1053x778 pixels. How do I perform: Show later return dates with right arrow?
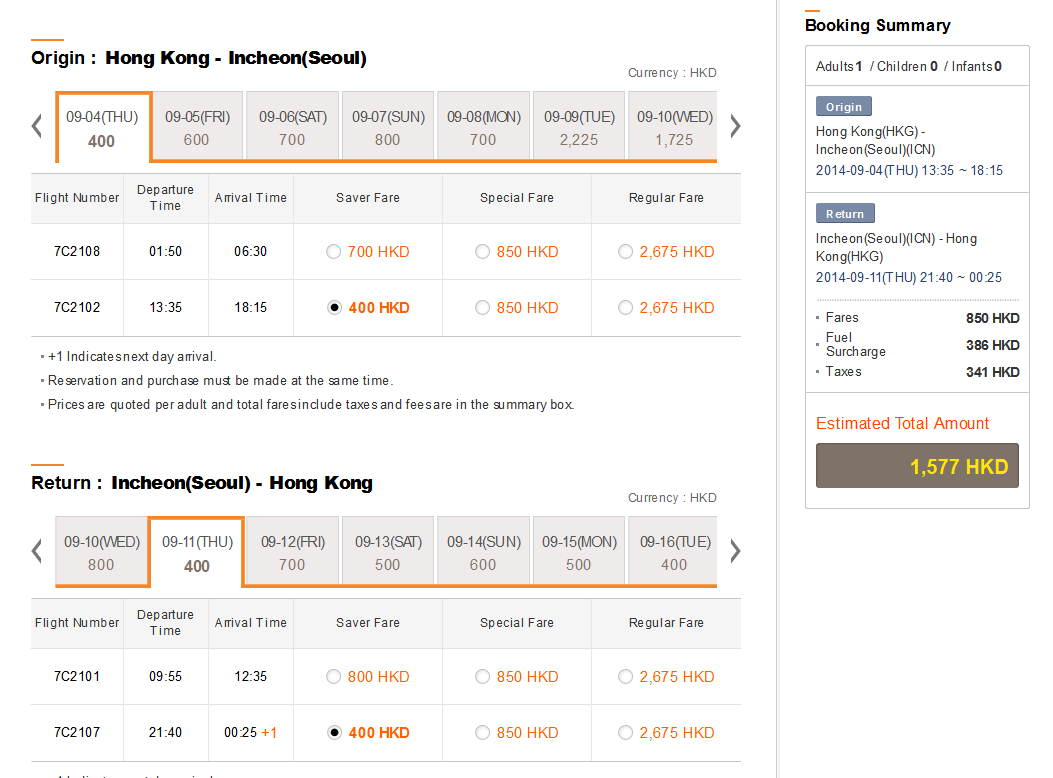coord(735,551)
